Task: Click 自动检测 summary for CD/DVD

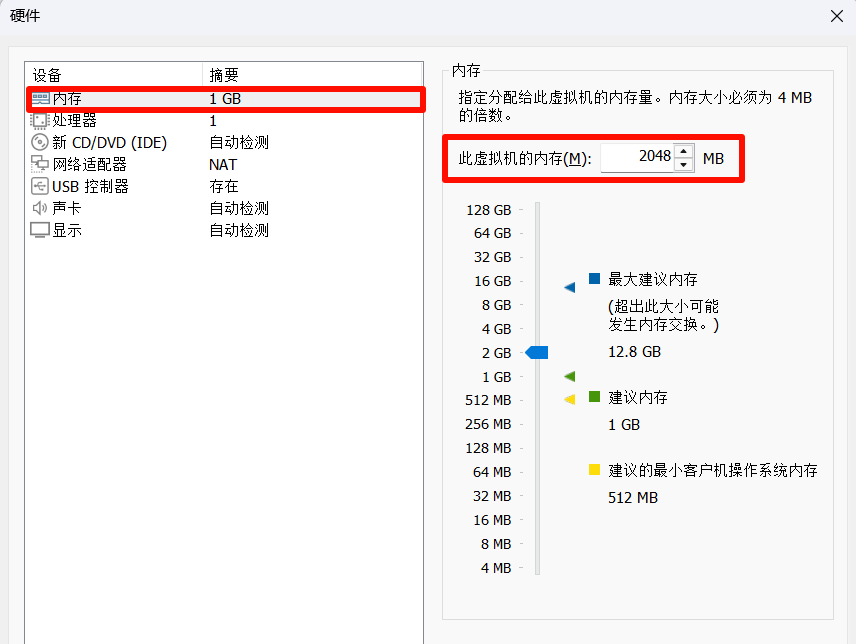Action: [239, 142]
